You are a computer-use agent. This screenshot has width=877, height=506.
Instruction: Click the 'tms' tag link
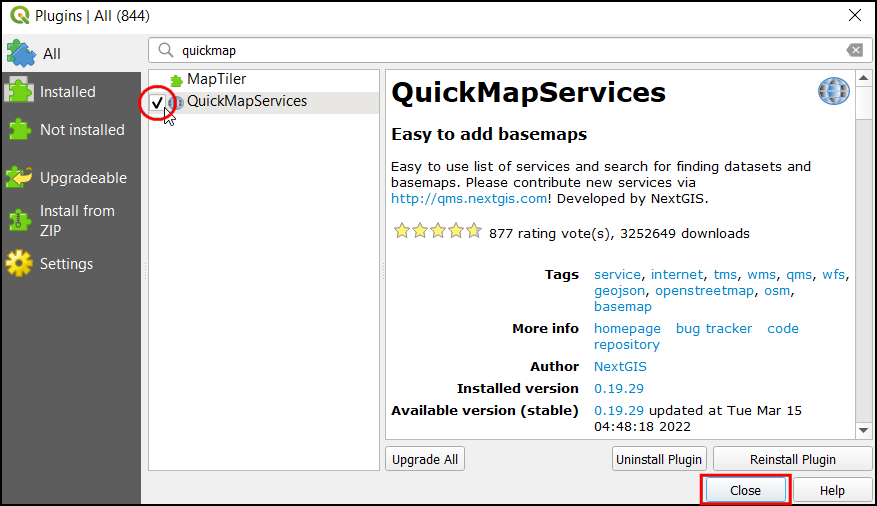(x=725, y=275)
